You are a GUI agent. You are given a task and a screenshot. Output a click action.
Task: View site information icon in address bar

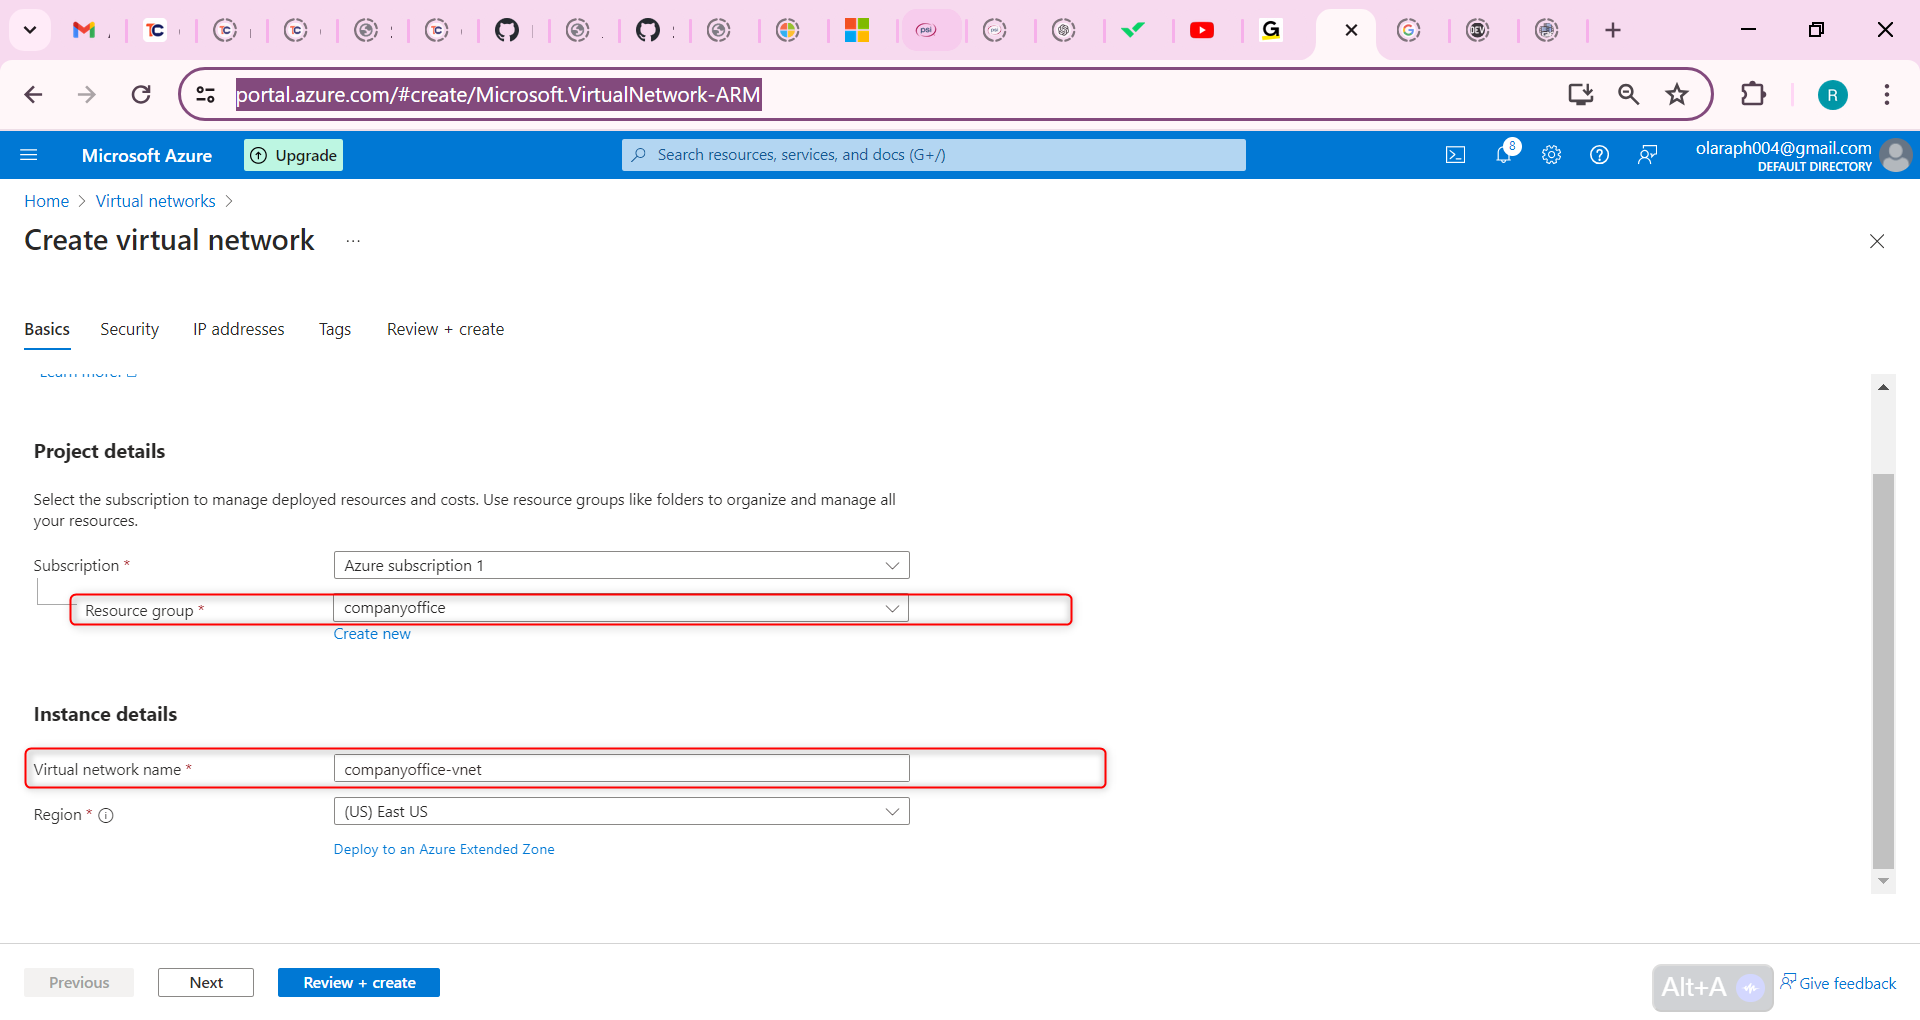coord(206,95)
